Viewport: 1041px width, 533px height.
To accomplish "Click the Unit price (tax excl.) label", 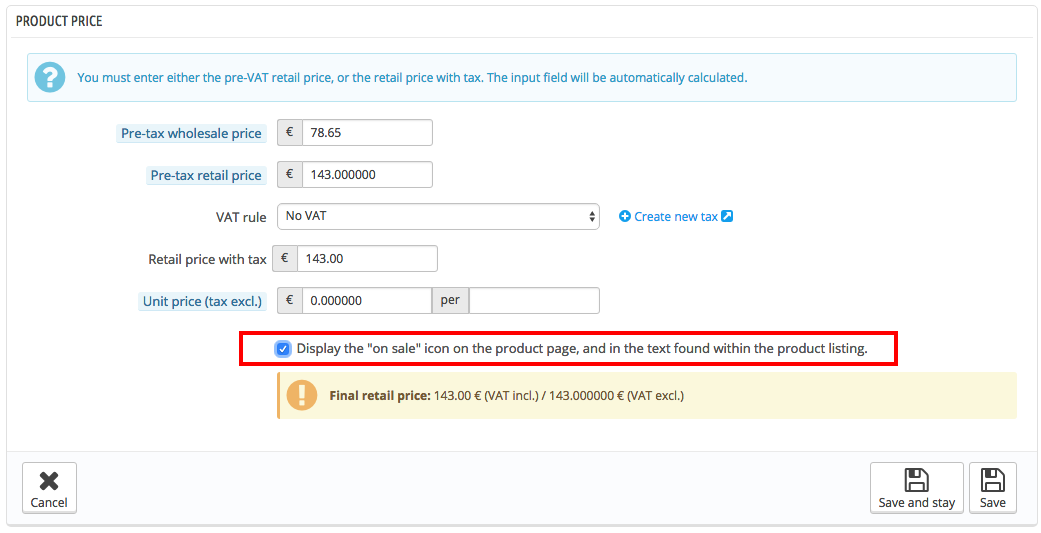I will tap(202, 301).
